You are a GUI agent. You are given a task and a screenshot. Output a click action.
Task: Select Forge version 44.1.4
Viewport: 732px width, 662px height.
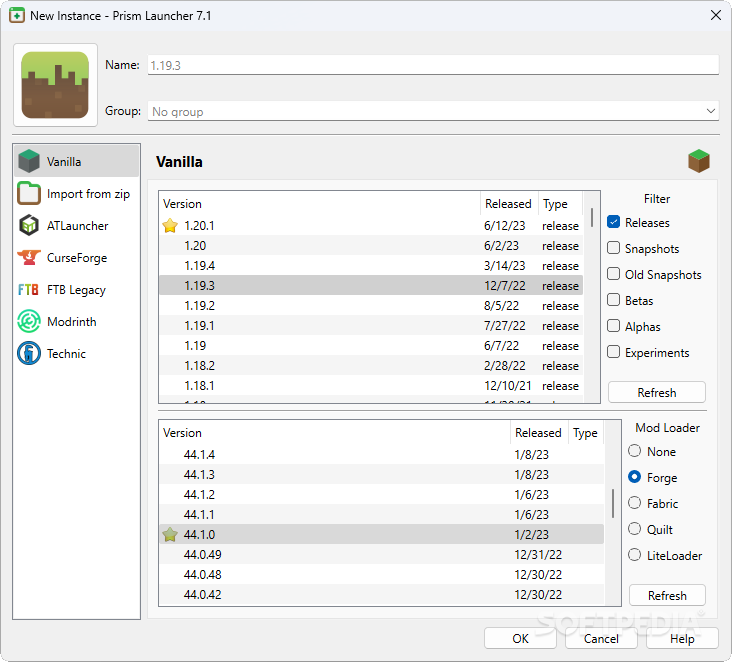381,454
